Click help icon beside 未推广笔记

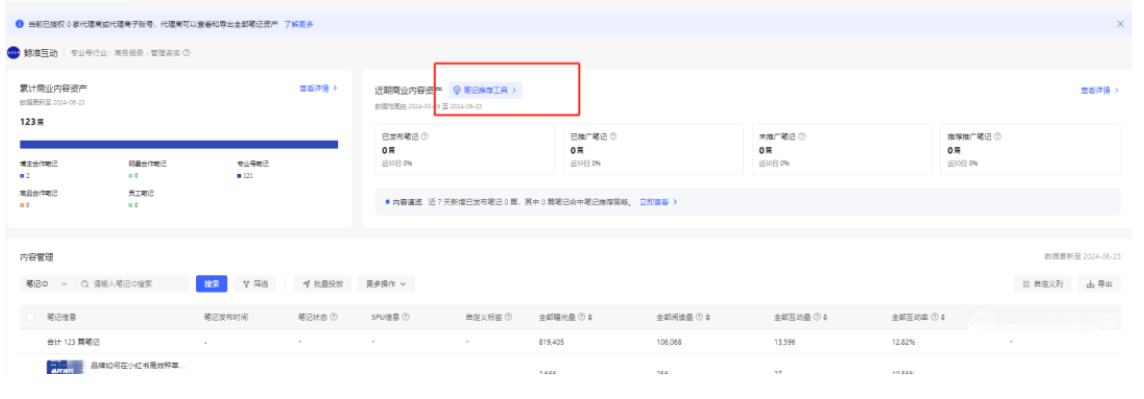click(x=802, y=136)
